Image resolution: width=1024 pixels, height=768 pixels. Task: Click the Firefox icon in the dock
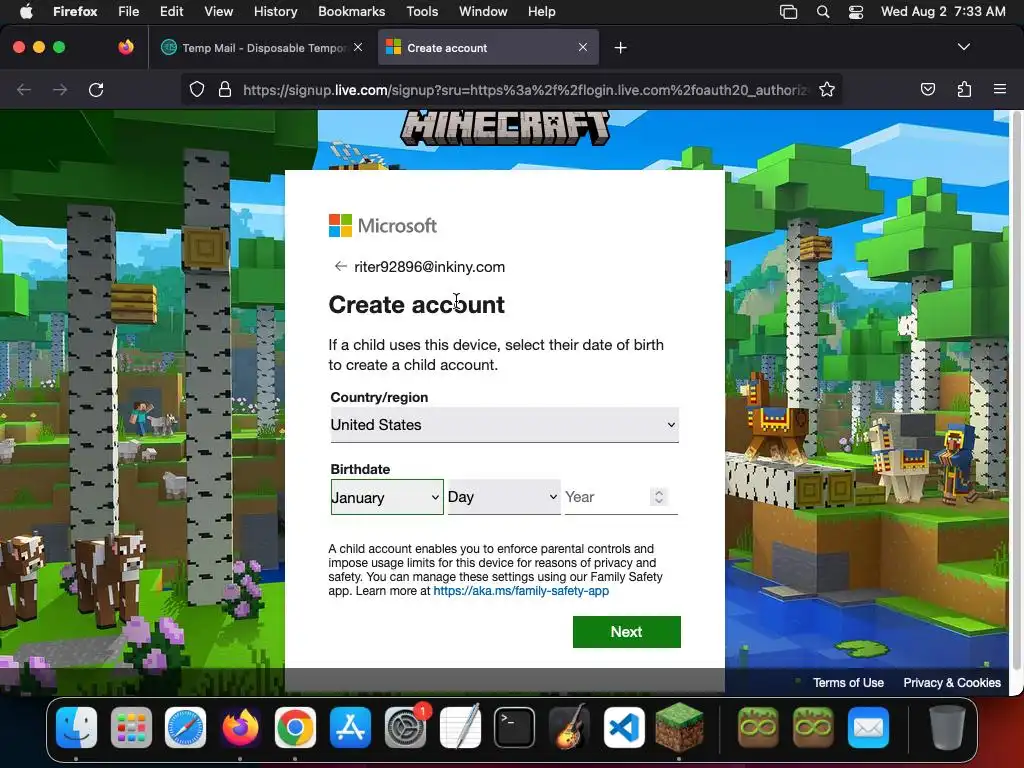(240, 727)
